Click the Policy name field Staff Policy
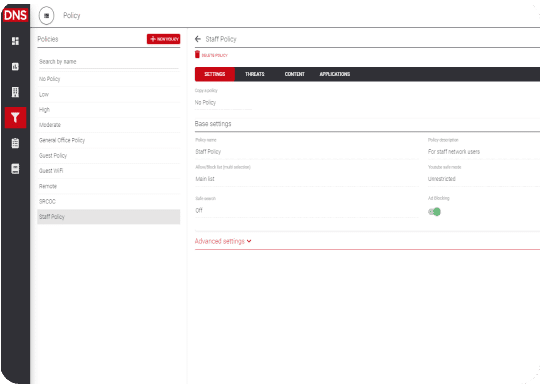The height and width of the screenshot is (384, 540). pyautogui.click(x=307, y=152)
